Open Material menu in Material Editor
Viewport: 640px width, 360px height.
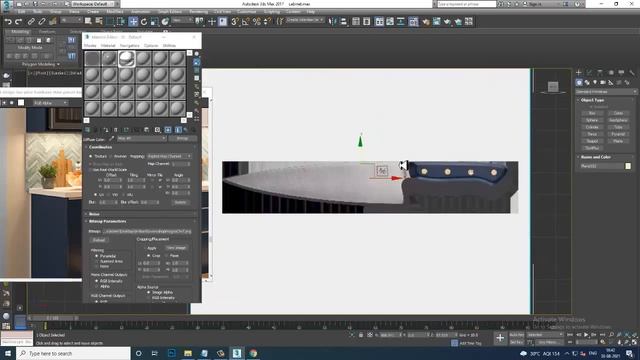coord(108,45)
